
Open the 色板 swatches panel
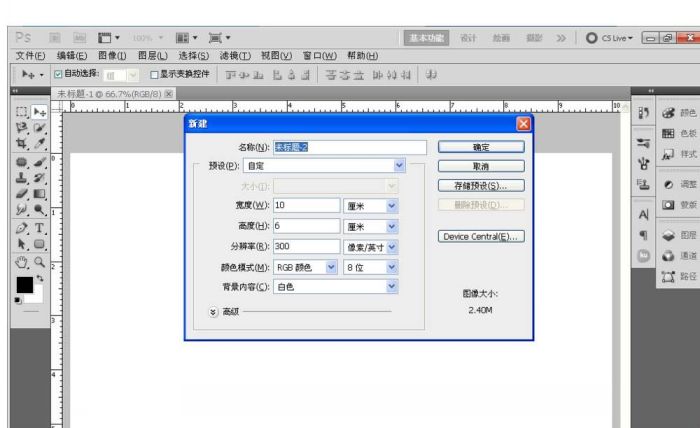(679, 133)
